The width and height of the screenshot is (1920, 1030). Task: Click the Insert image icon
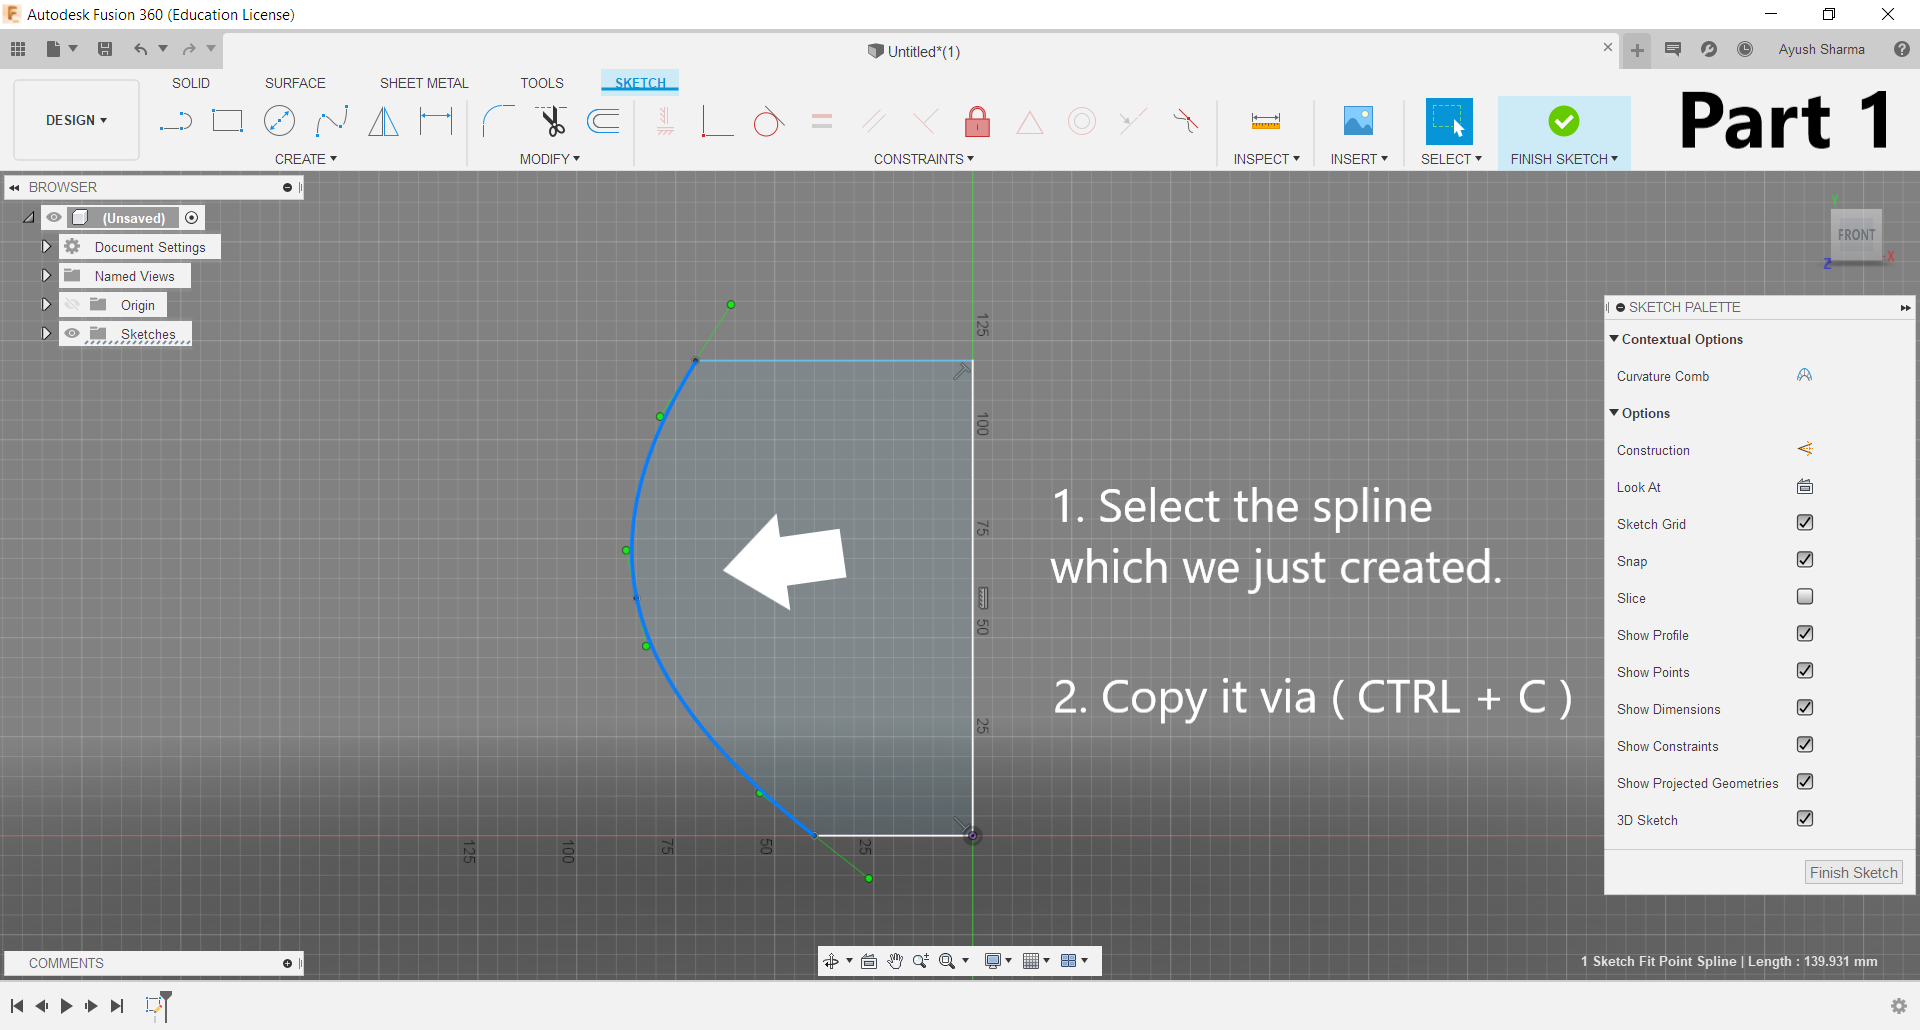(1358, 122)
